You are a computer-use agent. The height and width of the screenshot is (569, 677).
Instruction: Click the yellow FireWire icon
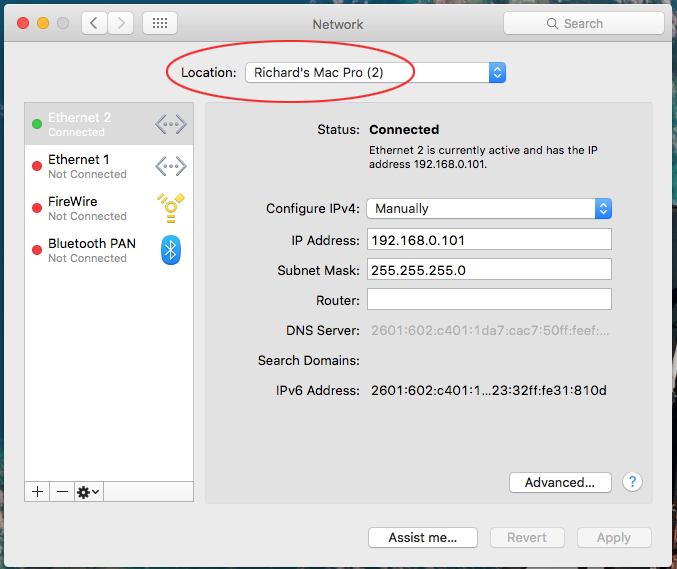[x=171, y=208]
